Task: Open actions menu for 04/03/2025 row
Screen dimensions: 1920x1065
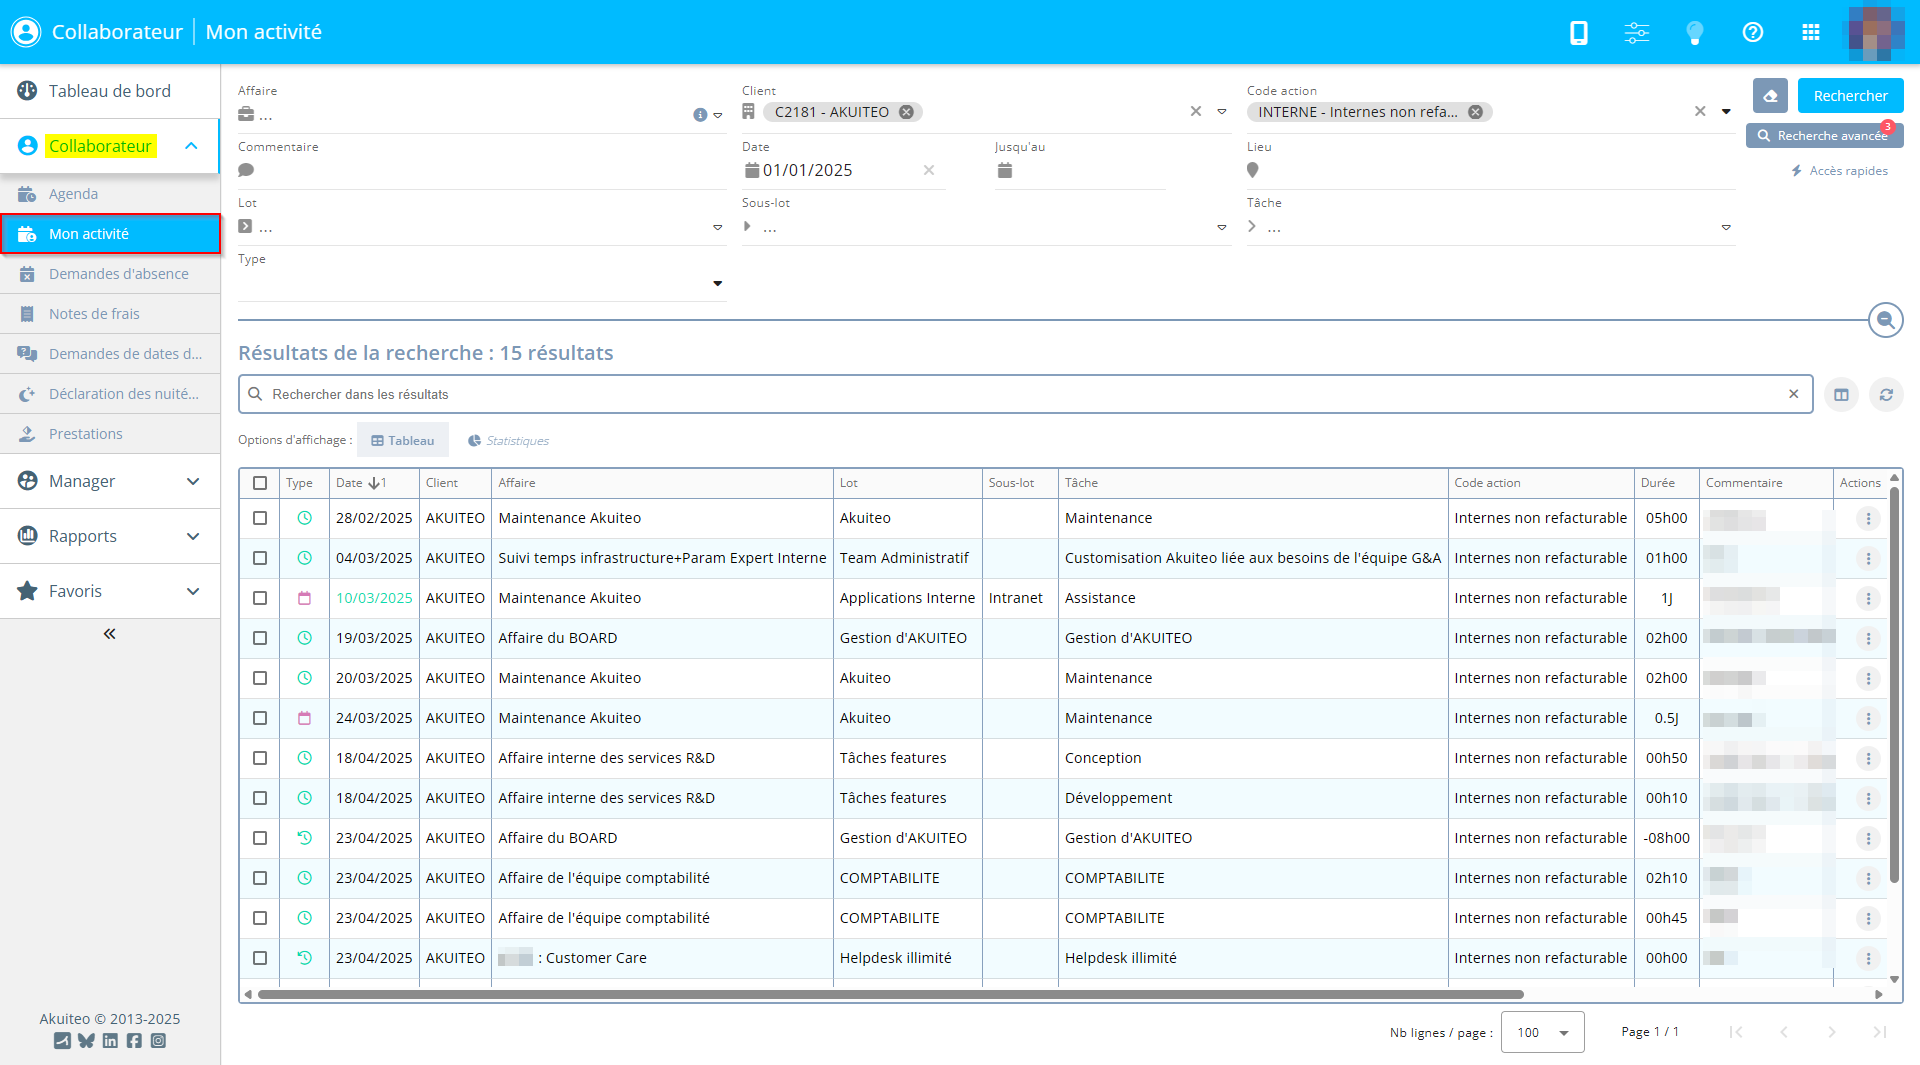Action: pyautogui.click(x=1868, y=559)
